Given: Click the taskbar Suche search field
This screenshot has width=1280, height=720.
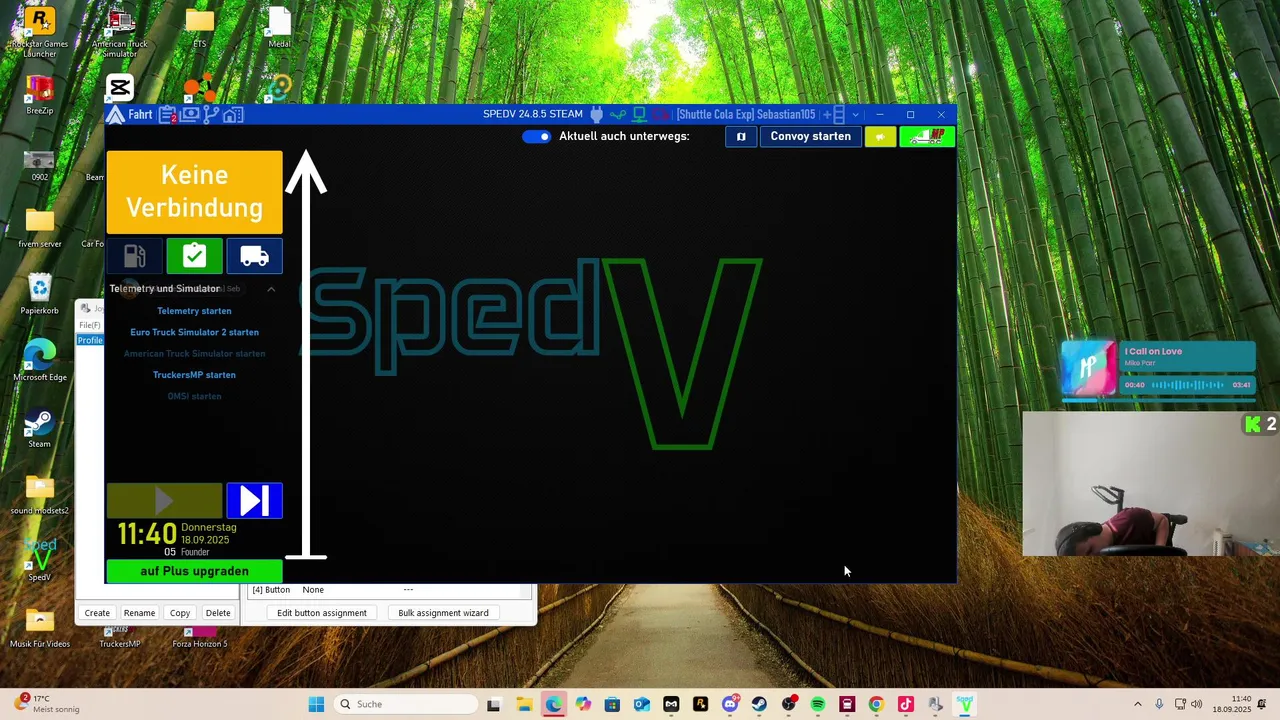Looking at the screenshot, I should click(x=405, y=704).
